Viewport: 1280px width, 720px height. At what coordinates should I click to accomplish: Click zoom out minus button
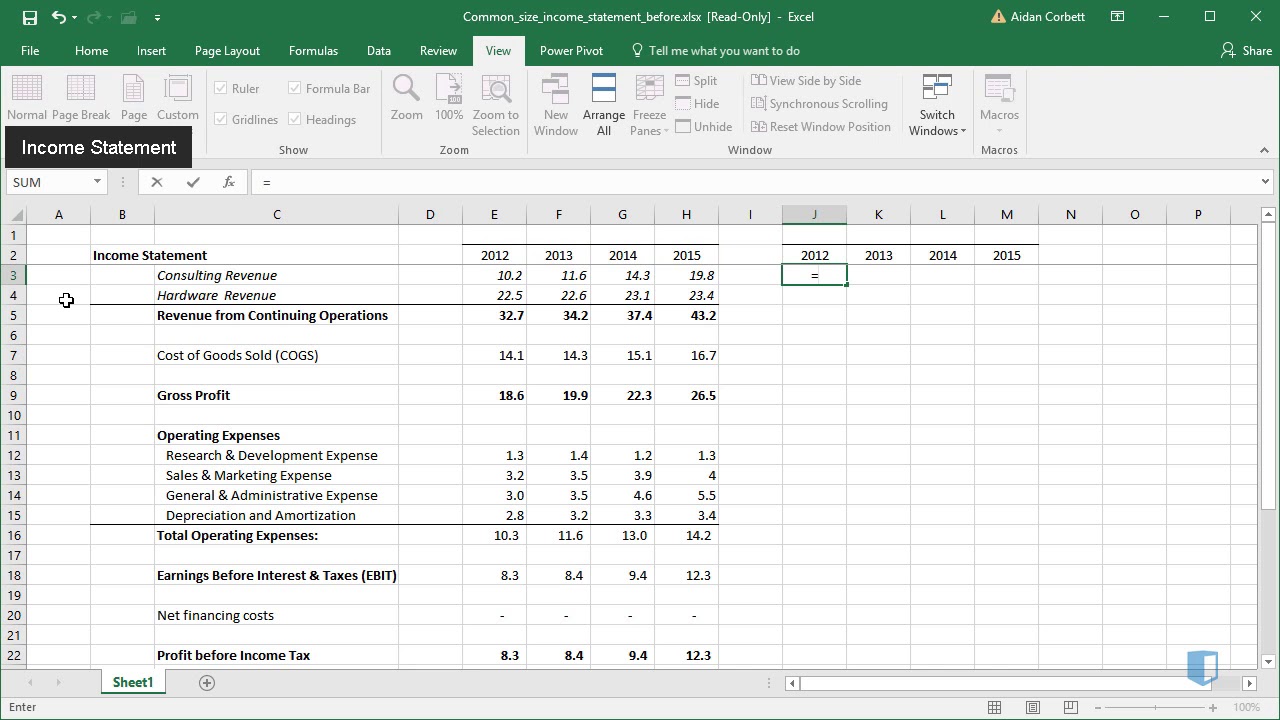1098,707
